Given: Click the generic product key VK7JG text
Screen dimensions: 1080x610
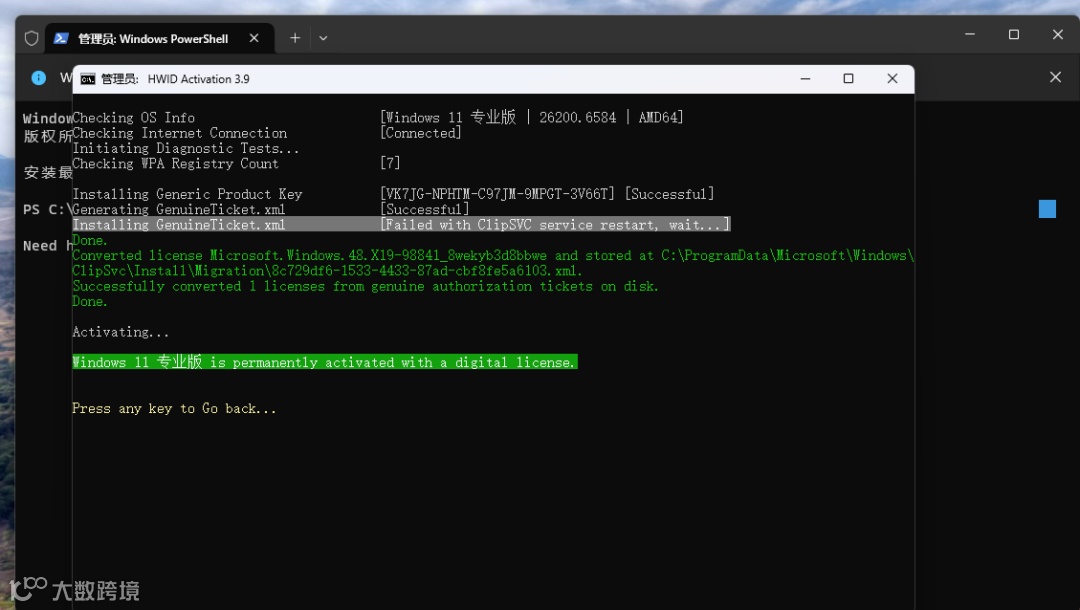Looking at the screenshot, I should tap(497, 194).
